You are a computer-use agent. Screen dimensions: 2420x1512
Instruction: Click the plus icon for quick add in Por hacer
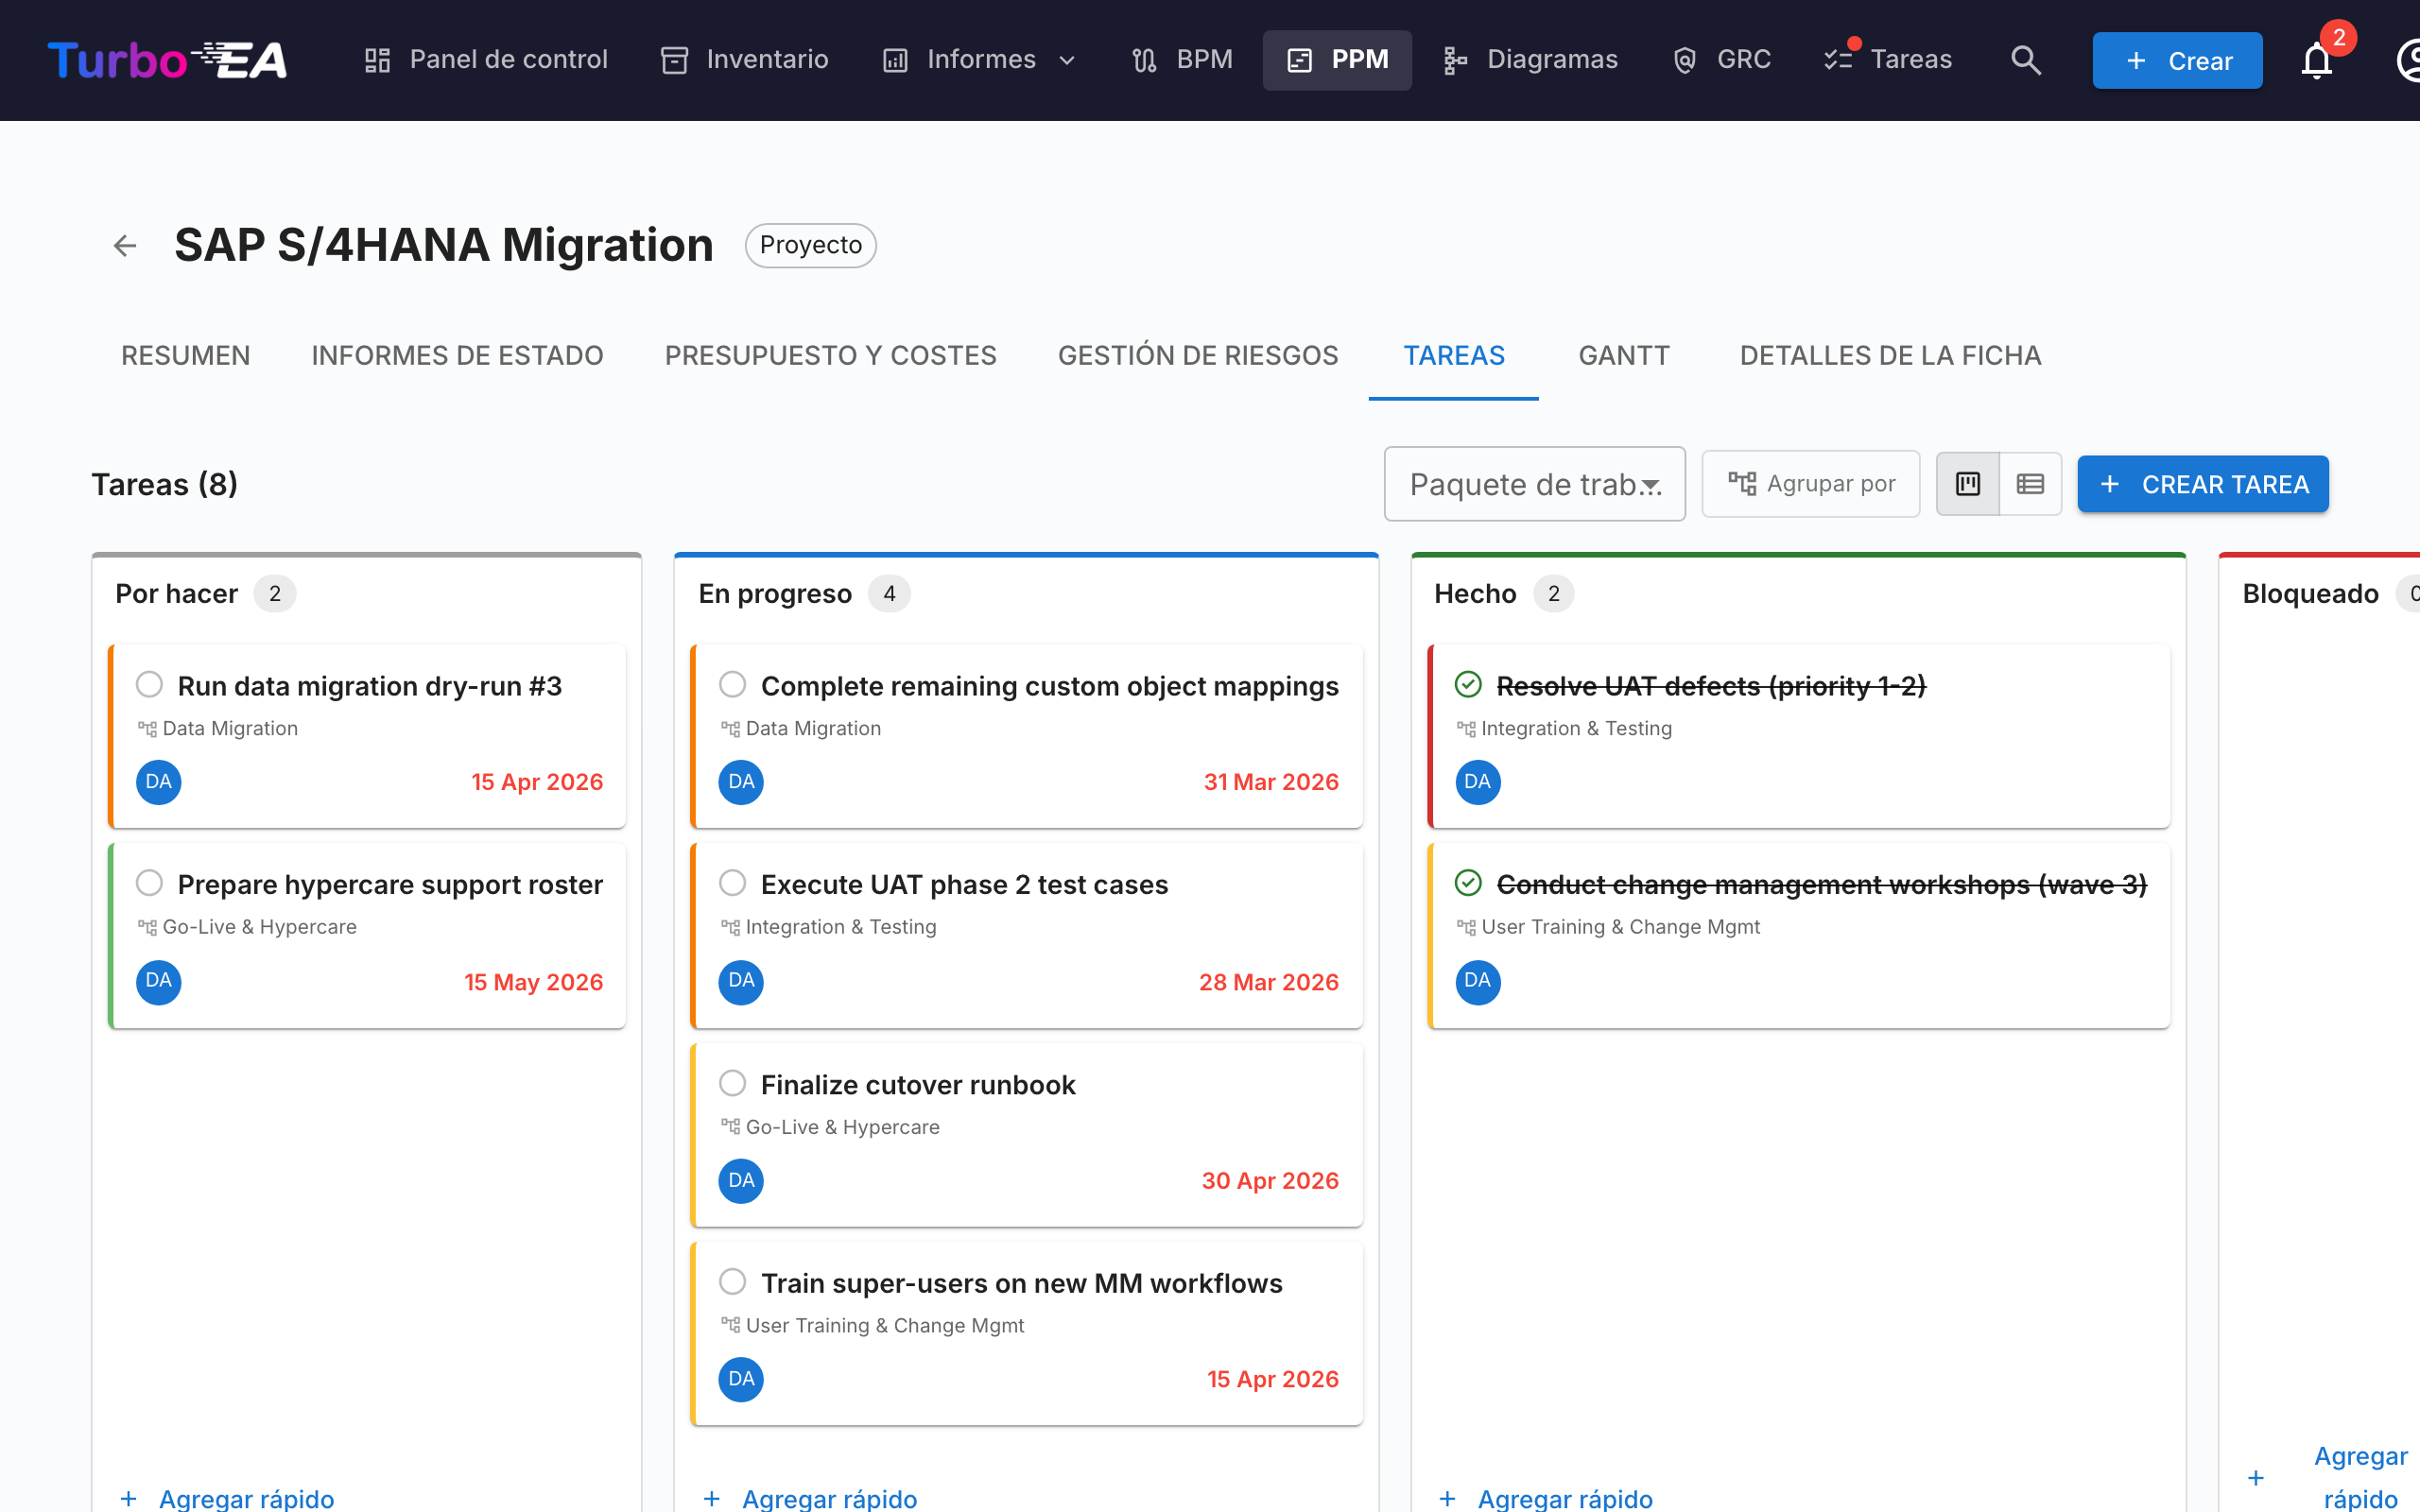click(x=129, y=1498)
